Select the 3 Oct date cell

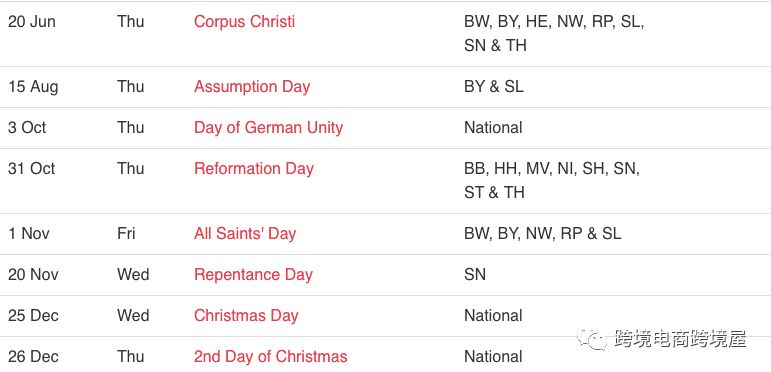pos(27,128)
